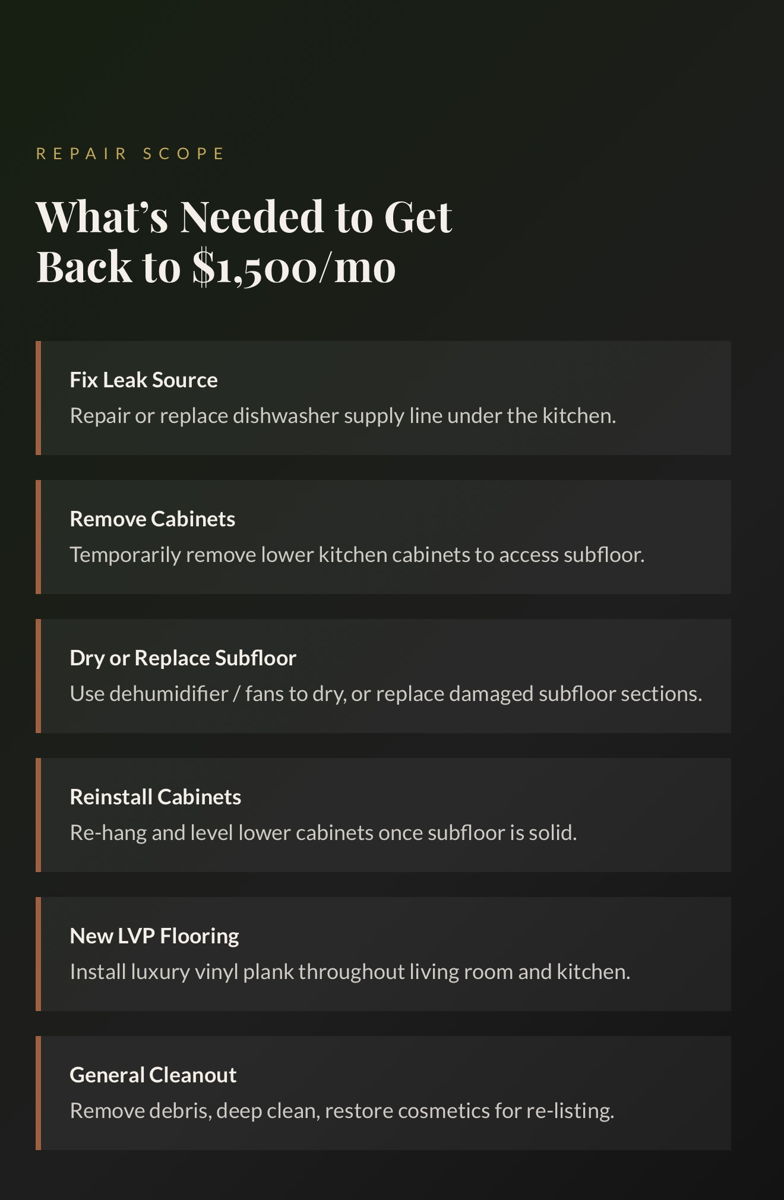This screenshot has width=784, height=1200.
Task: Click the orange accent bar beside General Cleanout
Action: tap(39, 1093)
